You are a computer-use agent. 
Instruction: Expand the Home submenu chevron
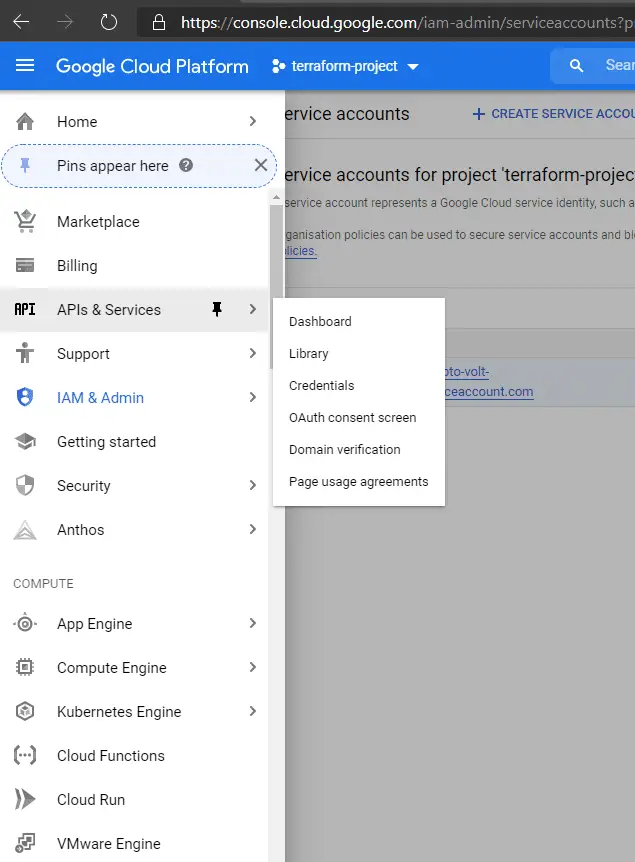252,121
